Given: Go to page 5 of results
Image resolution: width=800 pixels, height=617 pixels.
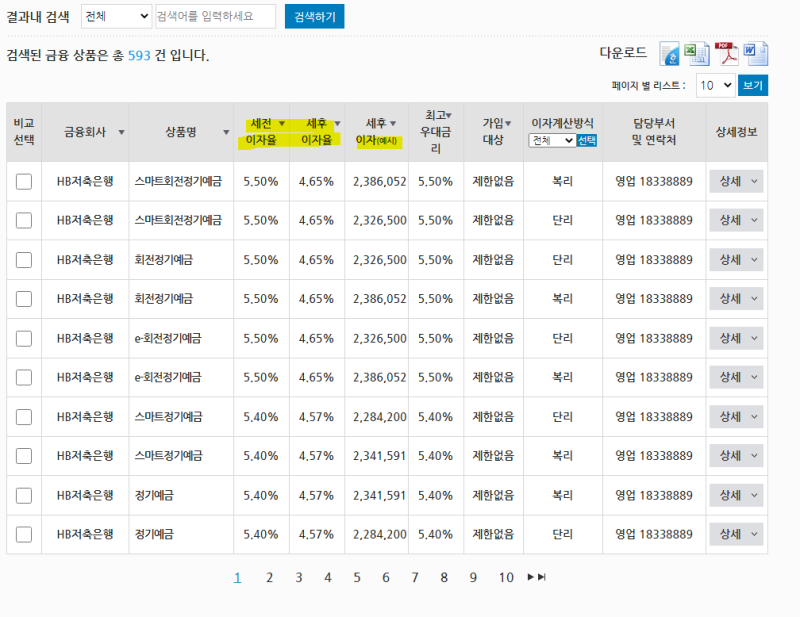Looking at the screenshot, I should tap(357, 577).
